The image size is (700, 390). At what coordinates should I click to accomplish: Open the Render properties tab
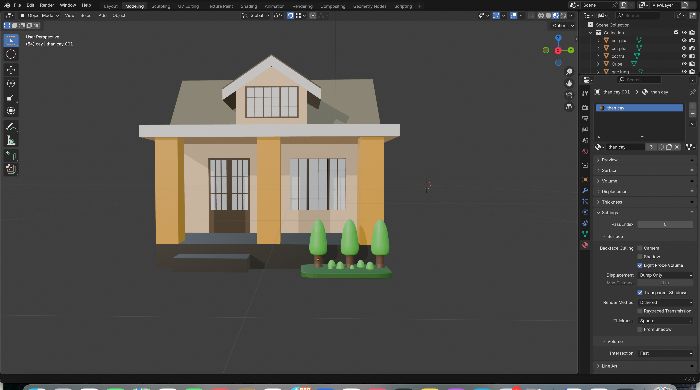585,108
